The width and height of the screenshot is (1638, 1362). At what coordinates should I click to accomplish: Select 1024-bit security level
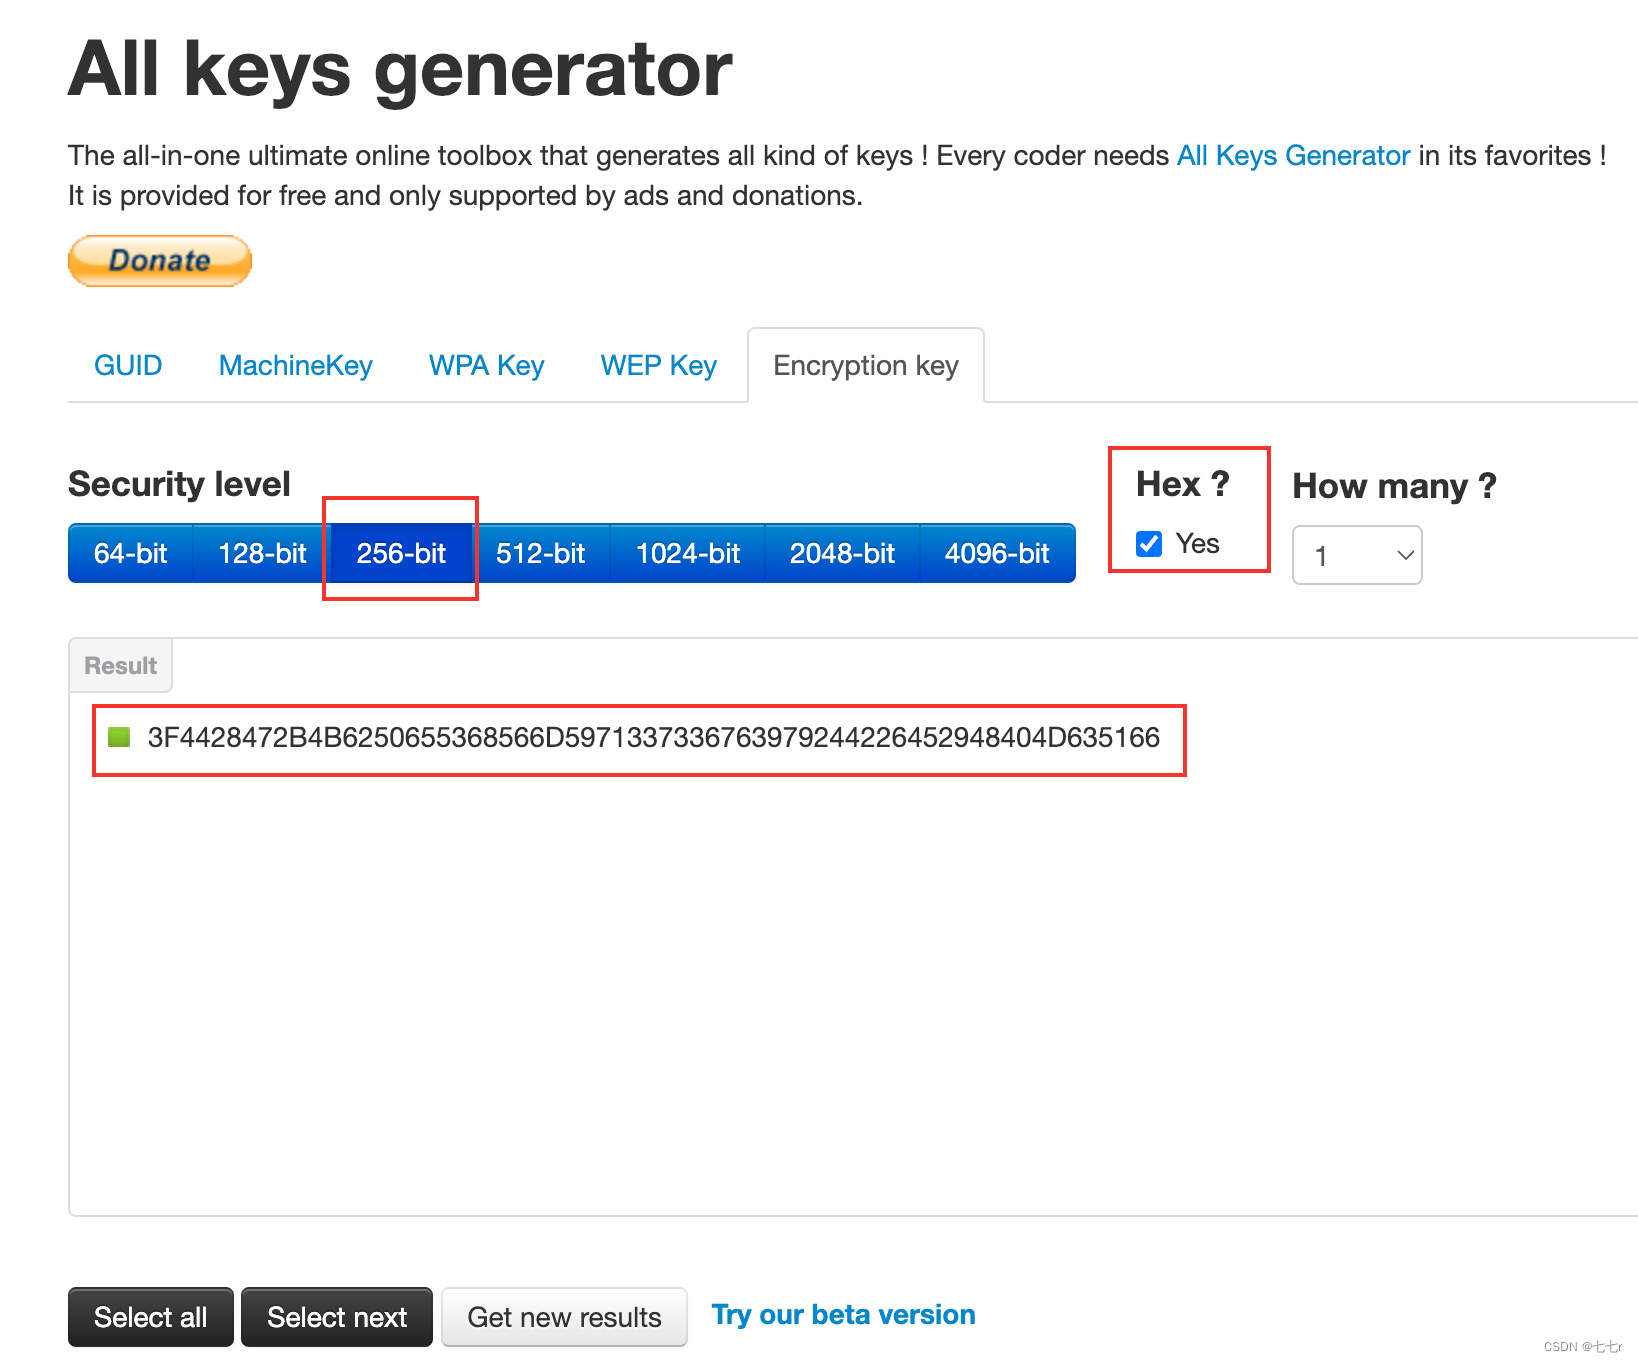[688, 553]
